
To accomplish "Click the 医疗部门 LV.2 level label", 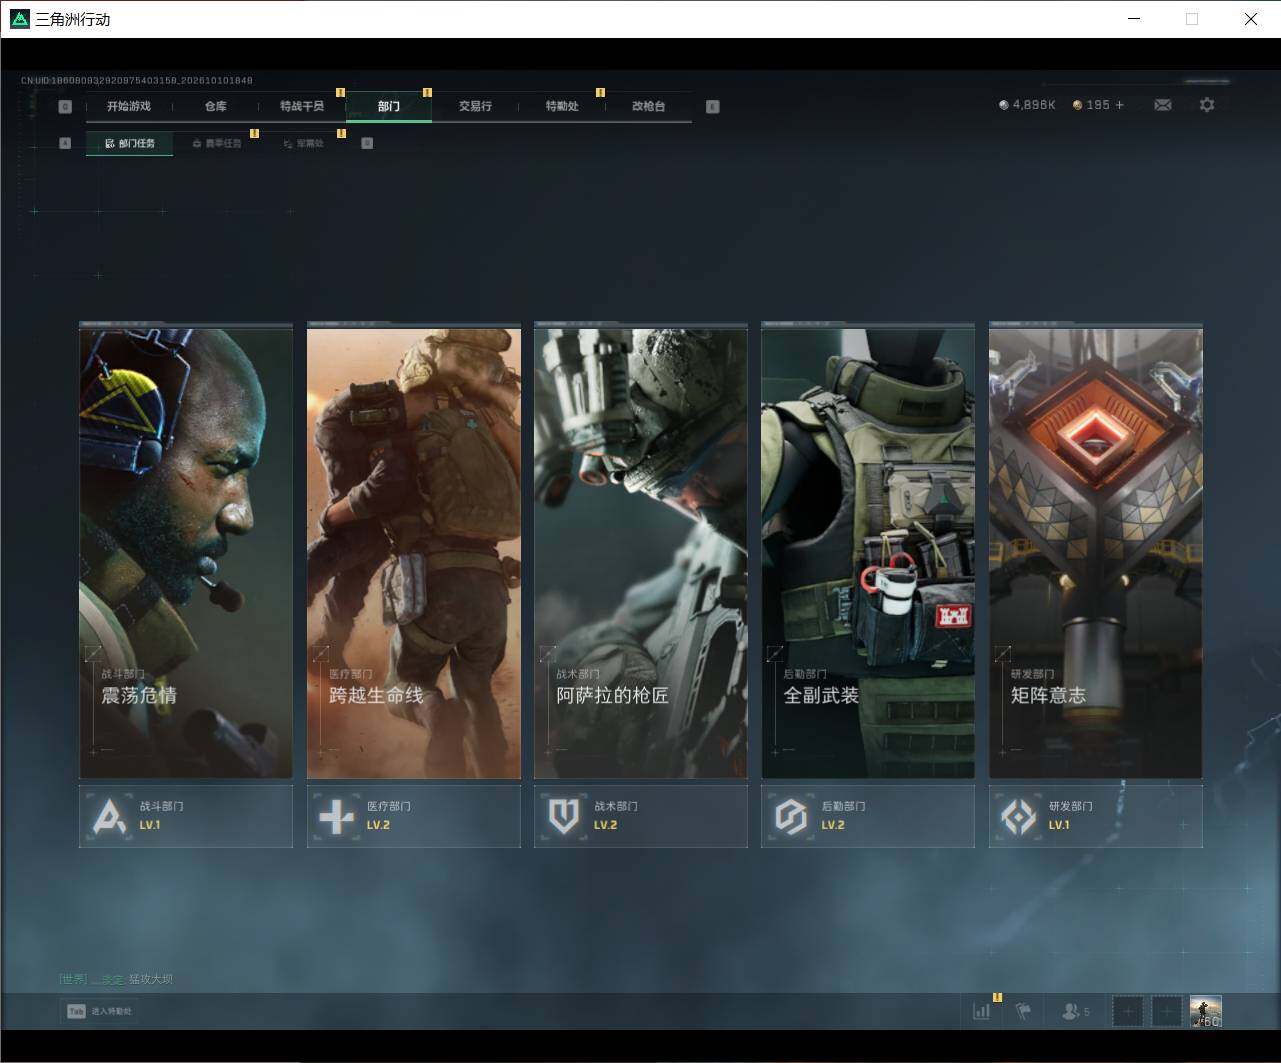I will (x=378, y=825).
